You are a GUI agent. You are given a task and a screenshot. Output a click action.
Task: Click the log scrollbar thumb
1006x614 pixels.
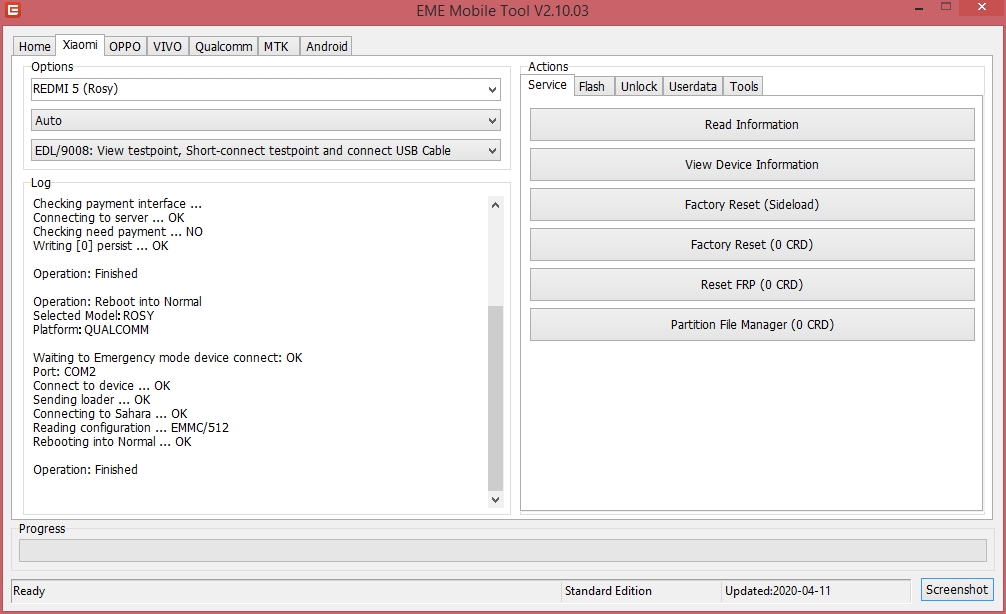click(x=495, y=398)
